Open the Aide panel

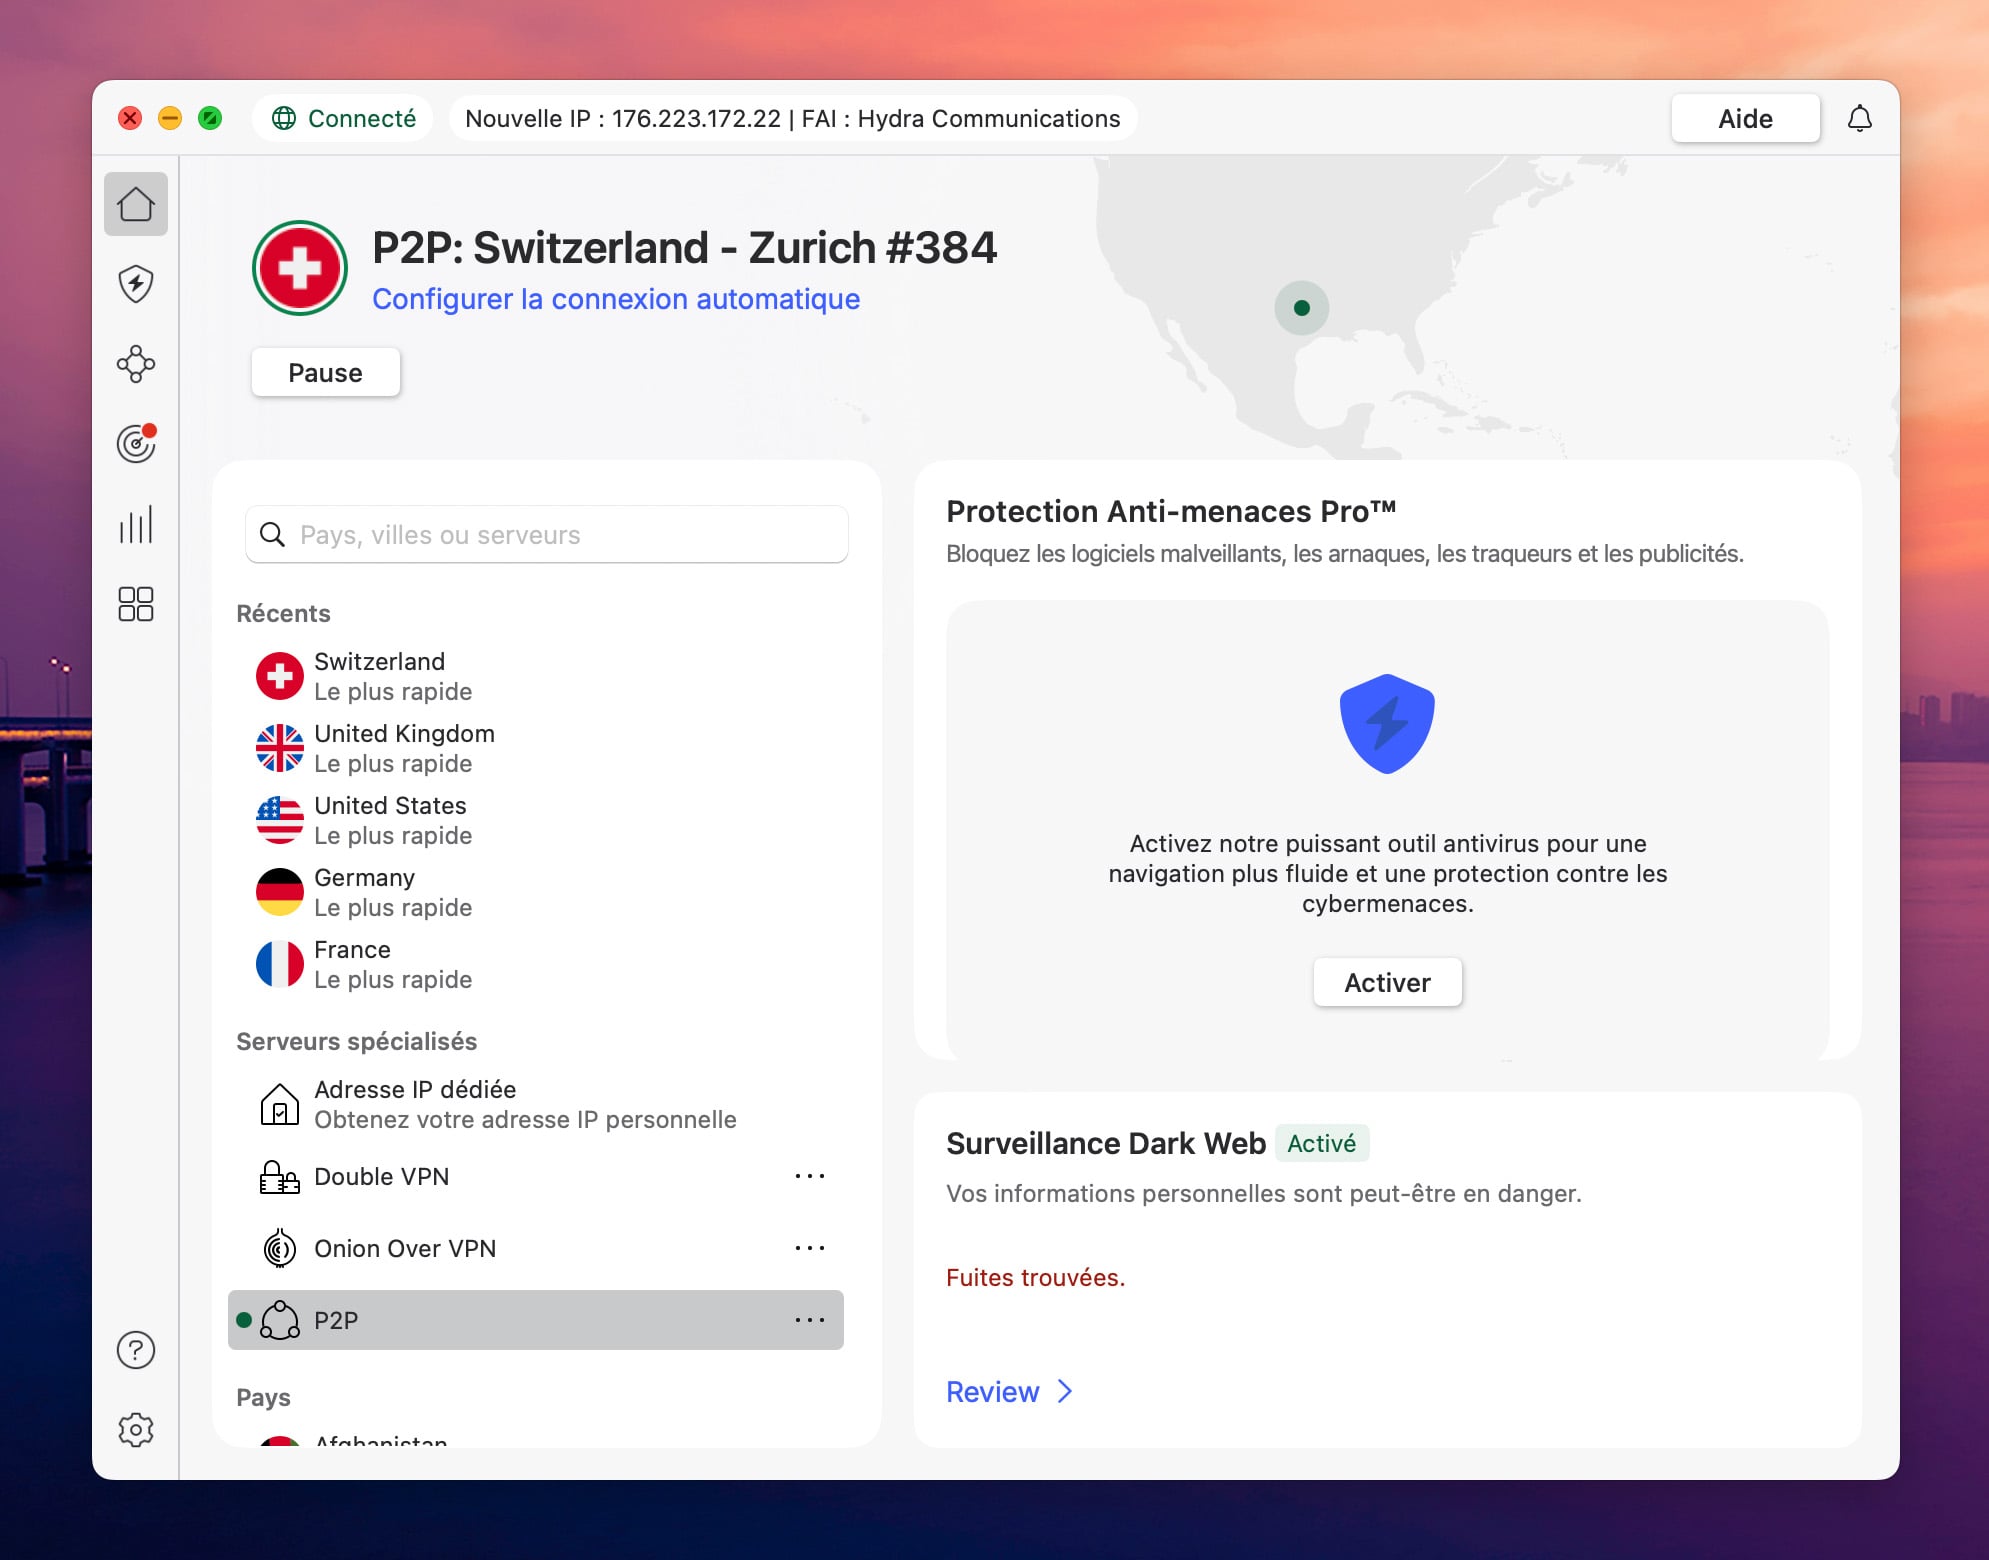tap(1745, 118)
